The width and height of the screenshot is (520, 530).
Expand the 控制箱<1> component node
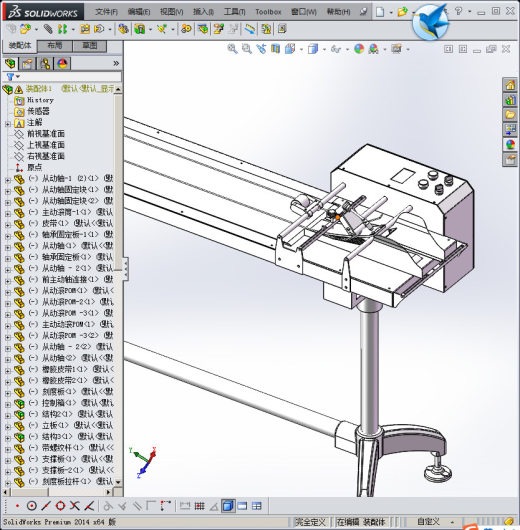[x=8, y=405]
